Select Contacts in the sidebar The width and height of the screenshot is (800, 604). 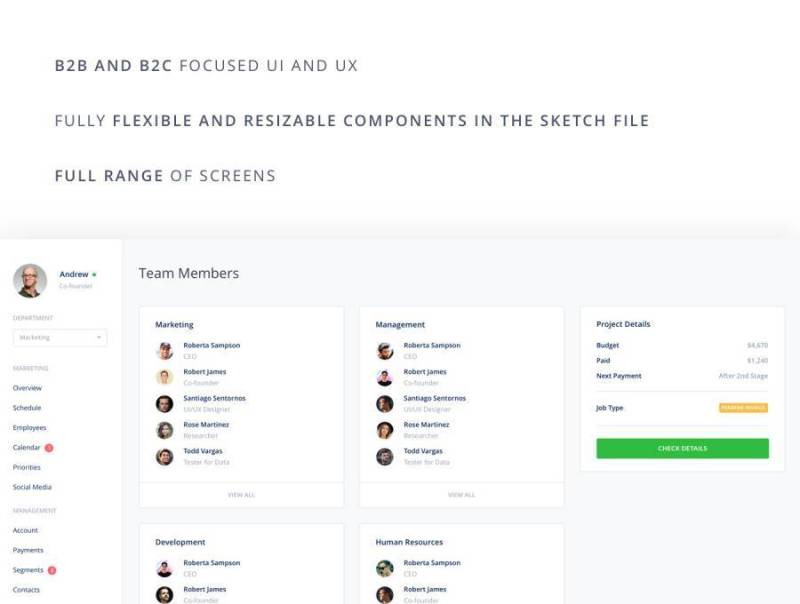[29, 590]
